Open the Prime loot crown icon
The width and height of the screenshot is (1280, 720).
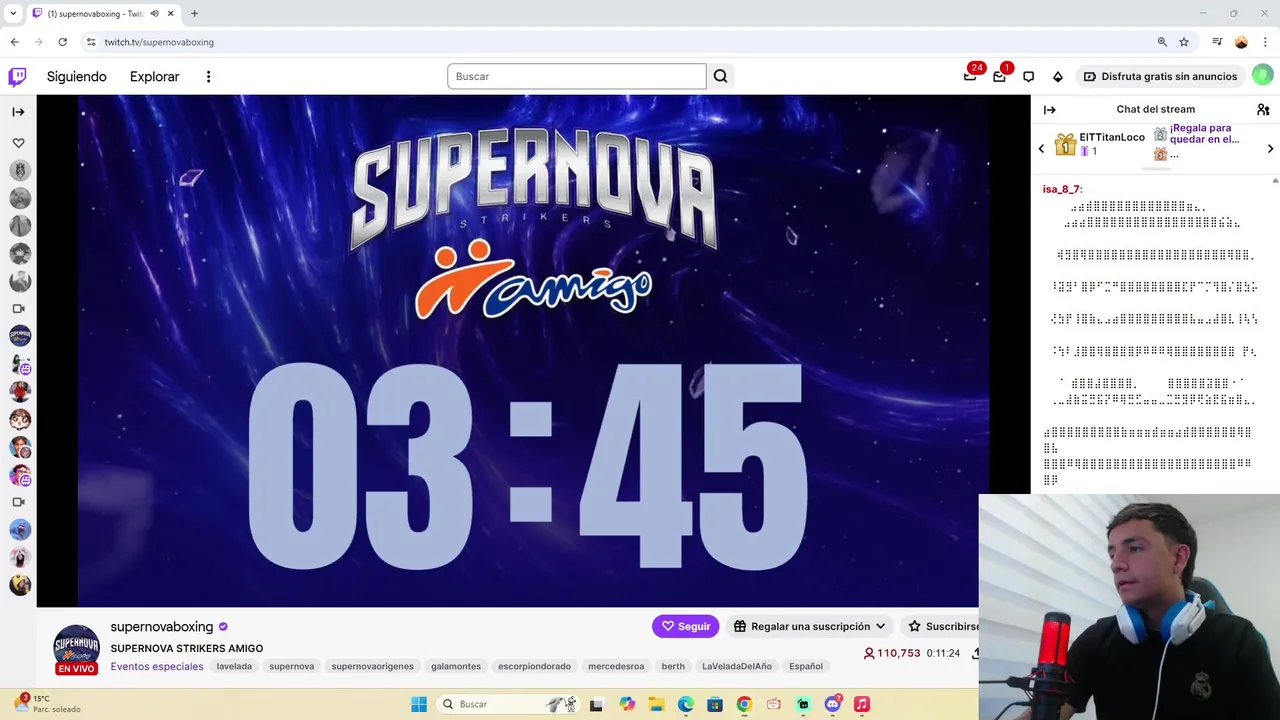970,76
